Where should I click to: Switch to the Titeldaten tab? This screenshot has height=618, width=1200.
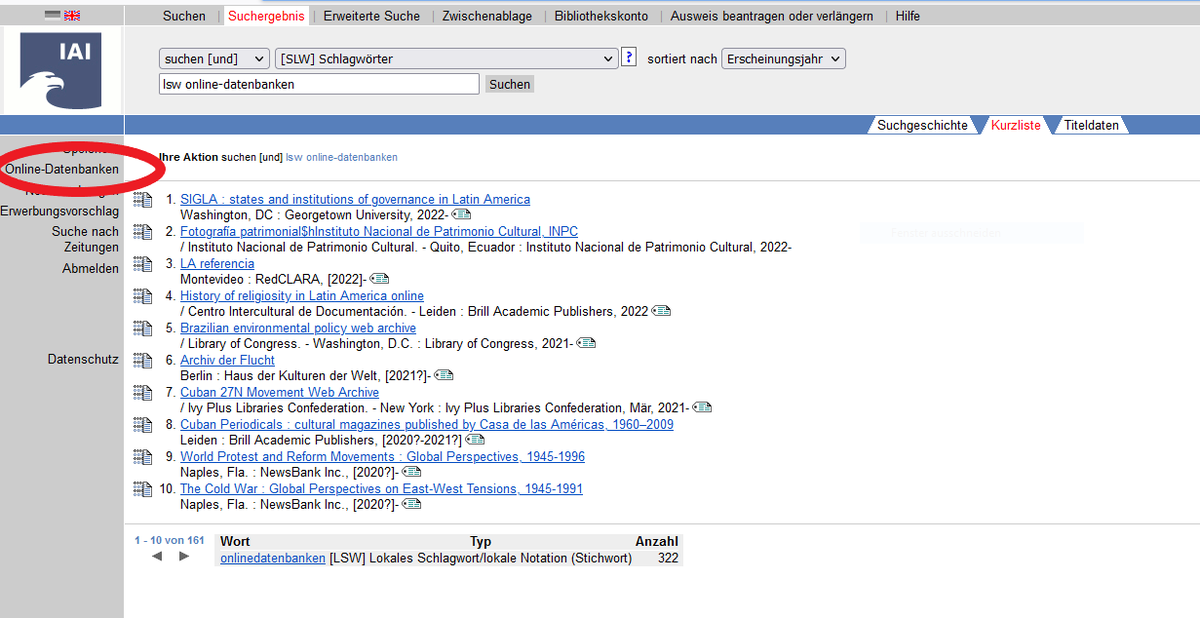point(1091,125)
